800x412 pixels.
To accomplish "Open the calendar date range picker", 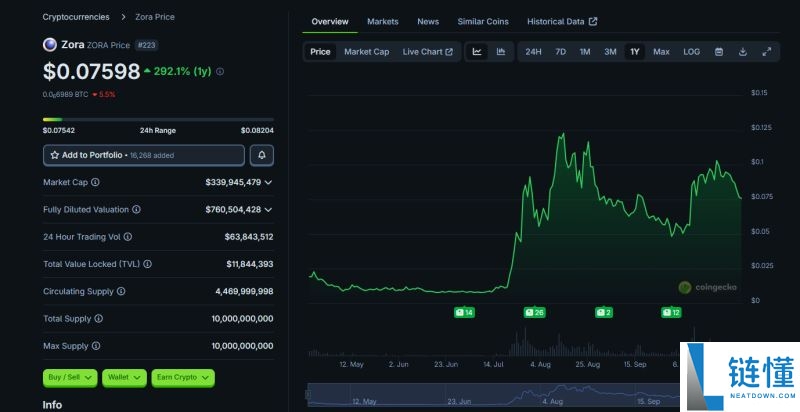I will tap(719, 52).
